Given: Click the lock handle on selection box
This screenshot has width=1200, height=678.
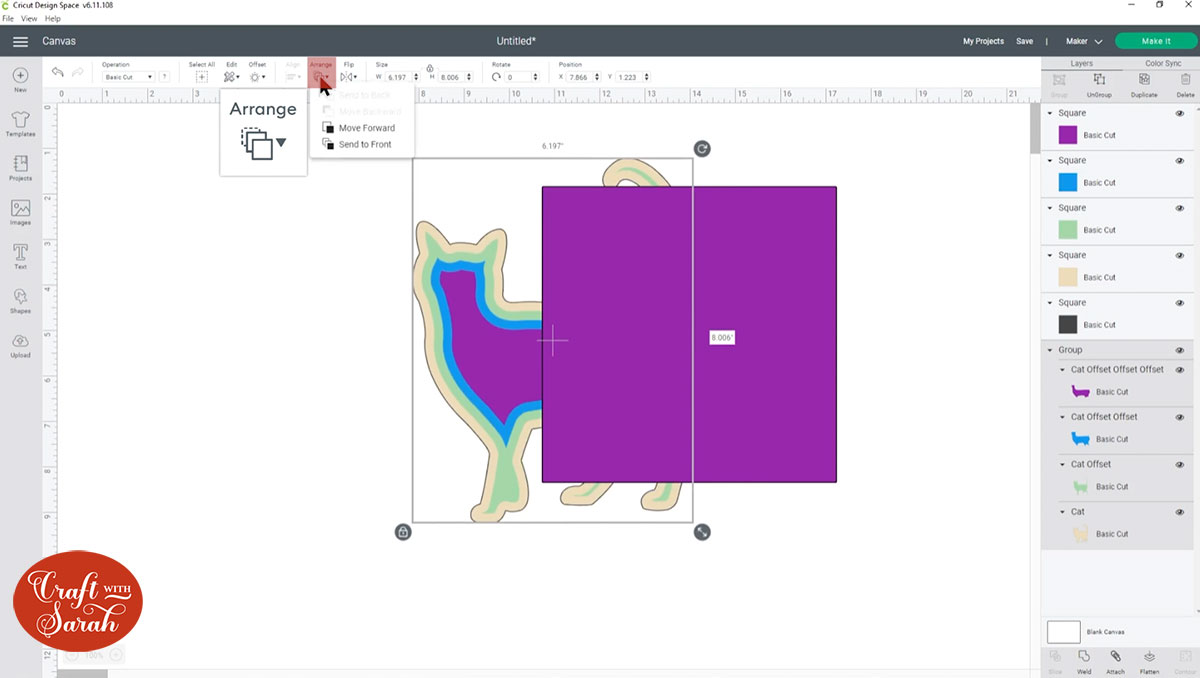Looking at the screenshot, I should [x=403, y=532].
